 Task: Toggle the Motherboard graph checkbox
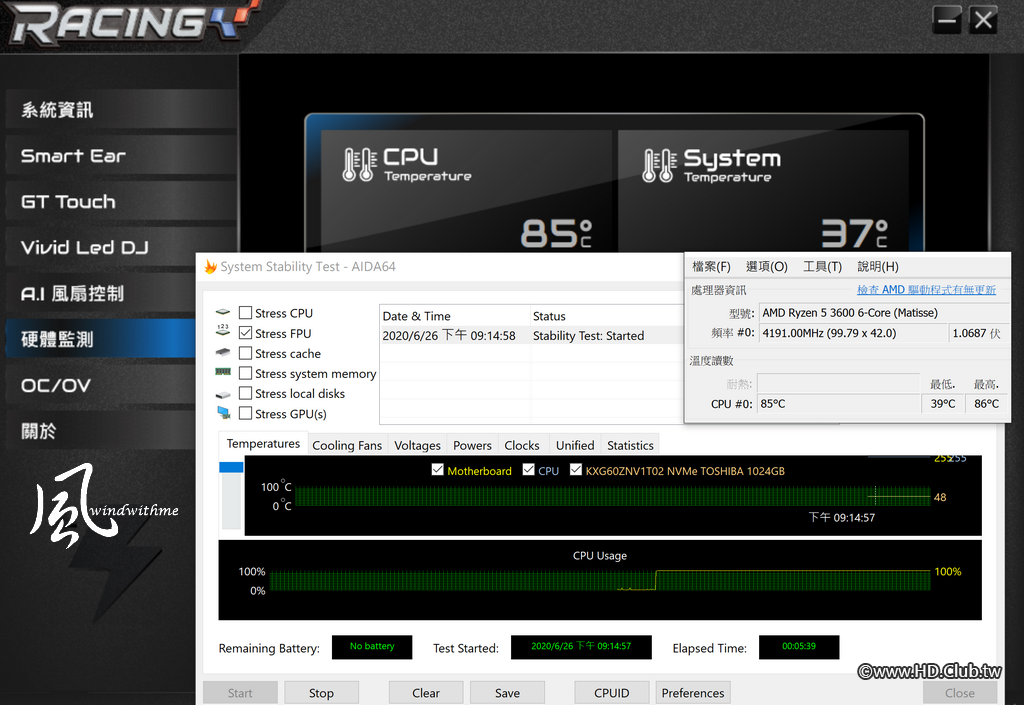click(x=438, y=469)
